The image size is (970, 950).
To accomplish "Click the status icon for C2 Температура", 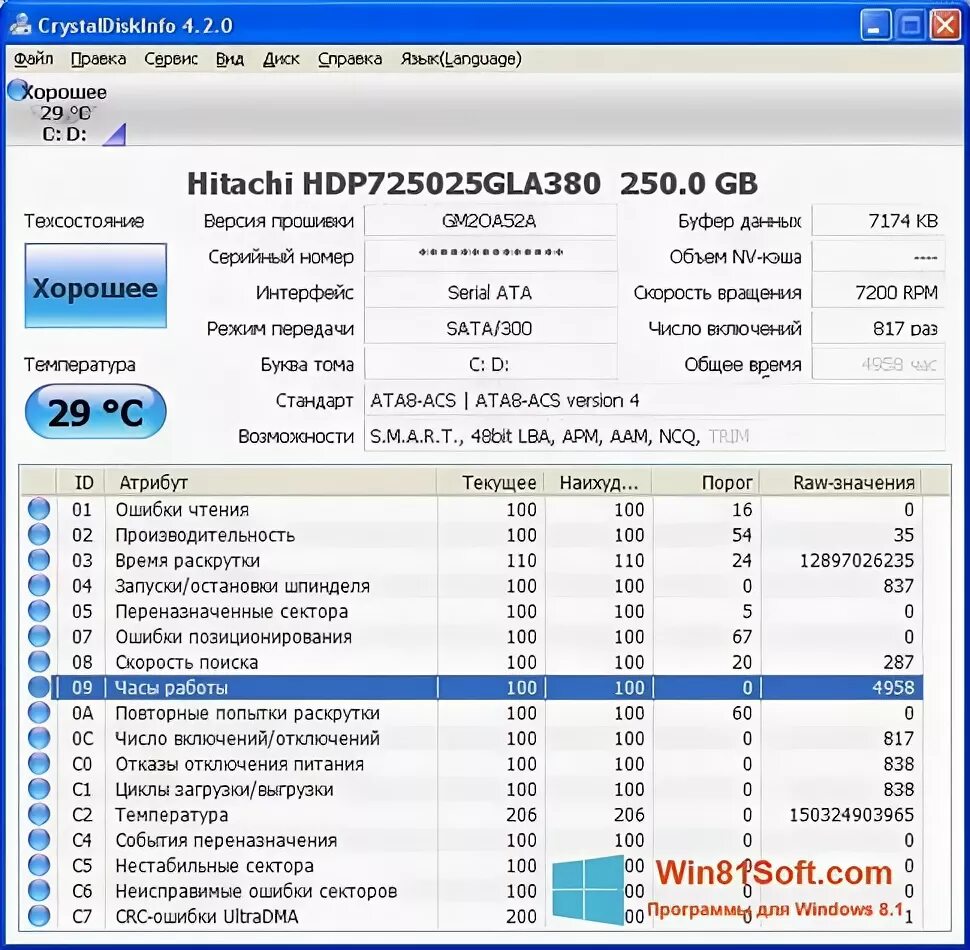I will [x=38, y=815].
